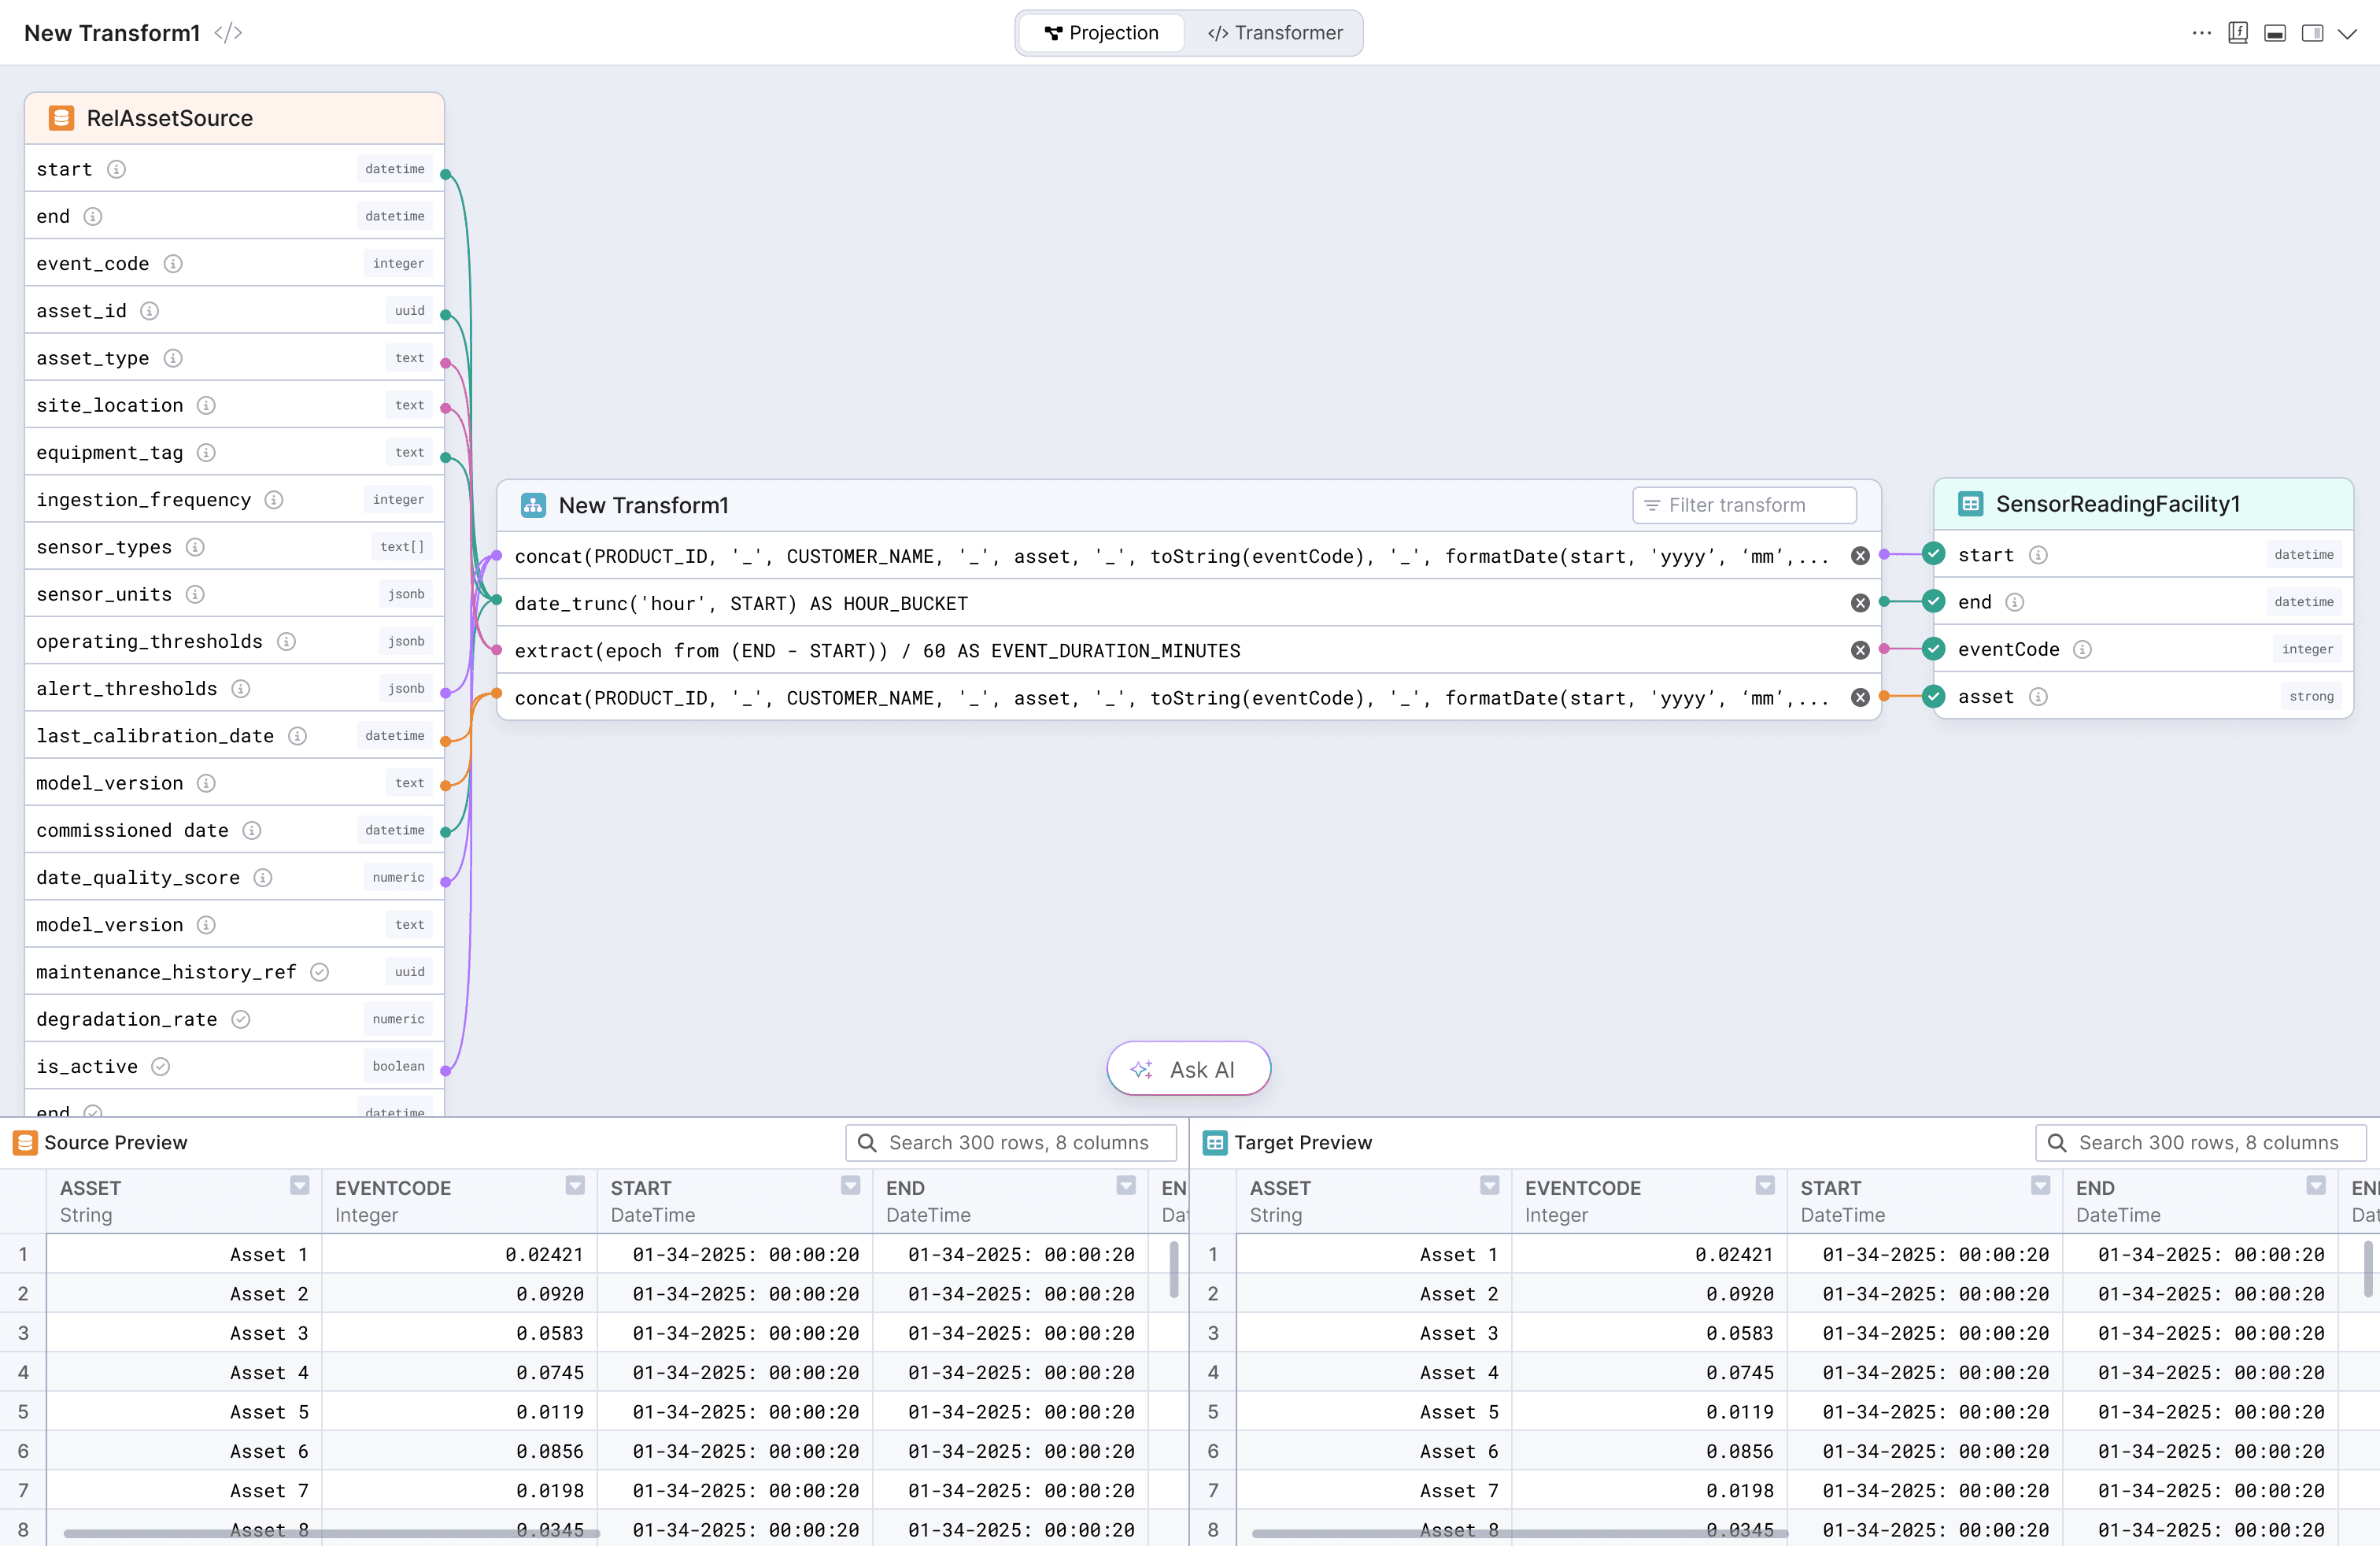Open ASSET column dropdown in Source Preview

coord(299,1186)
